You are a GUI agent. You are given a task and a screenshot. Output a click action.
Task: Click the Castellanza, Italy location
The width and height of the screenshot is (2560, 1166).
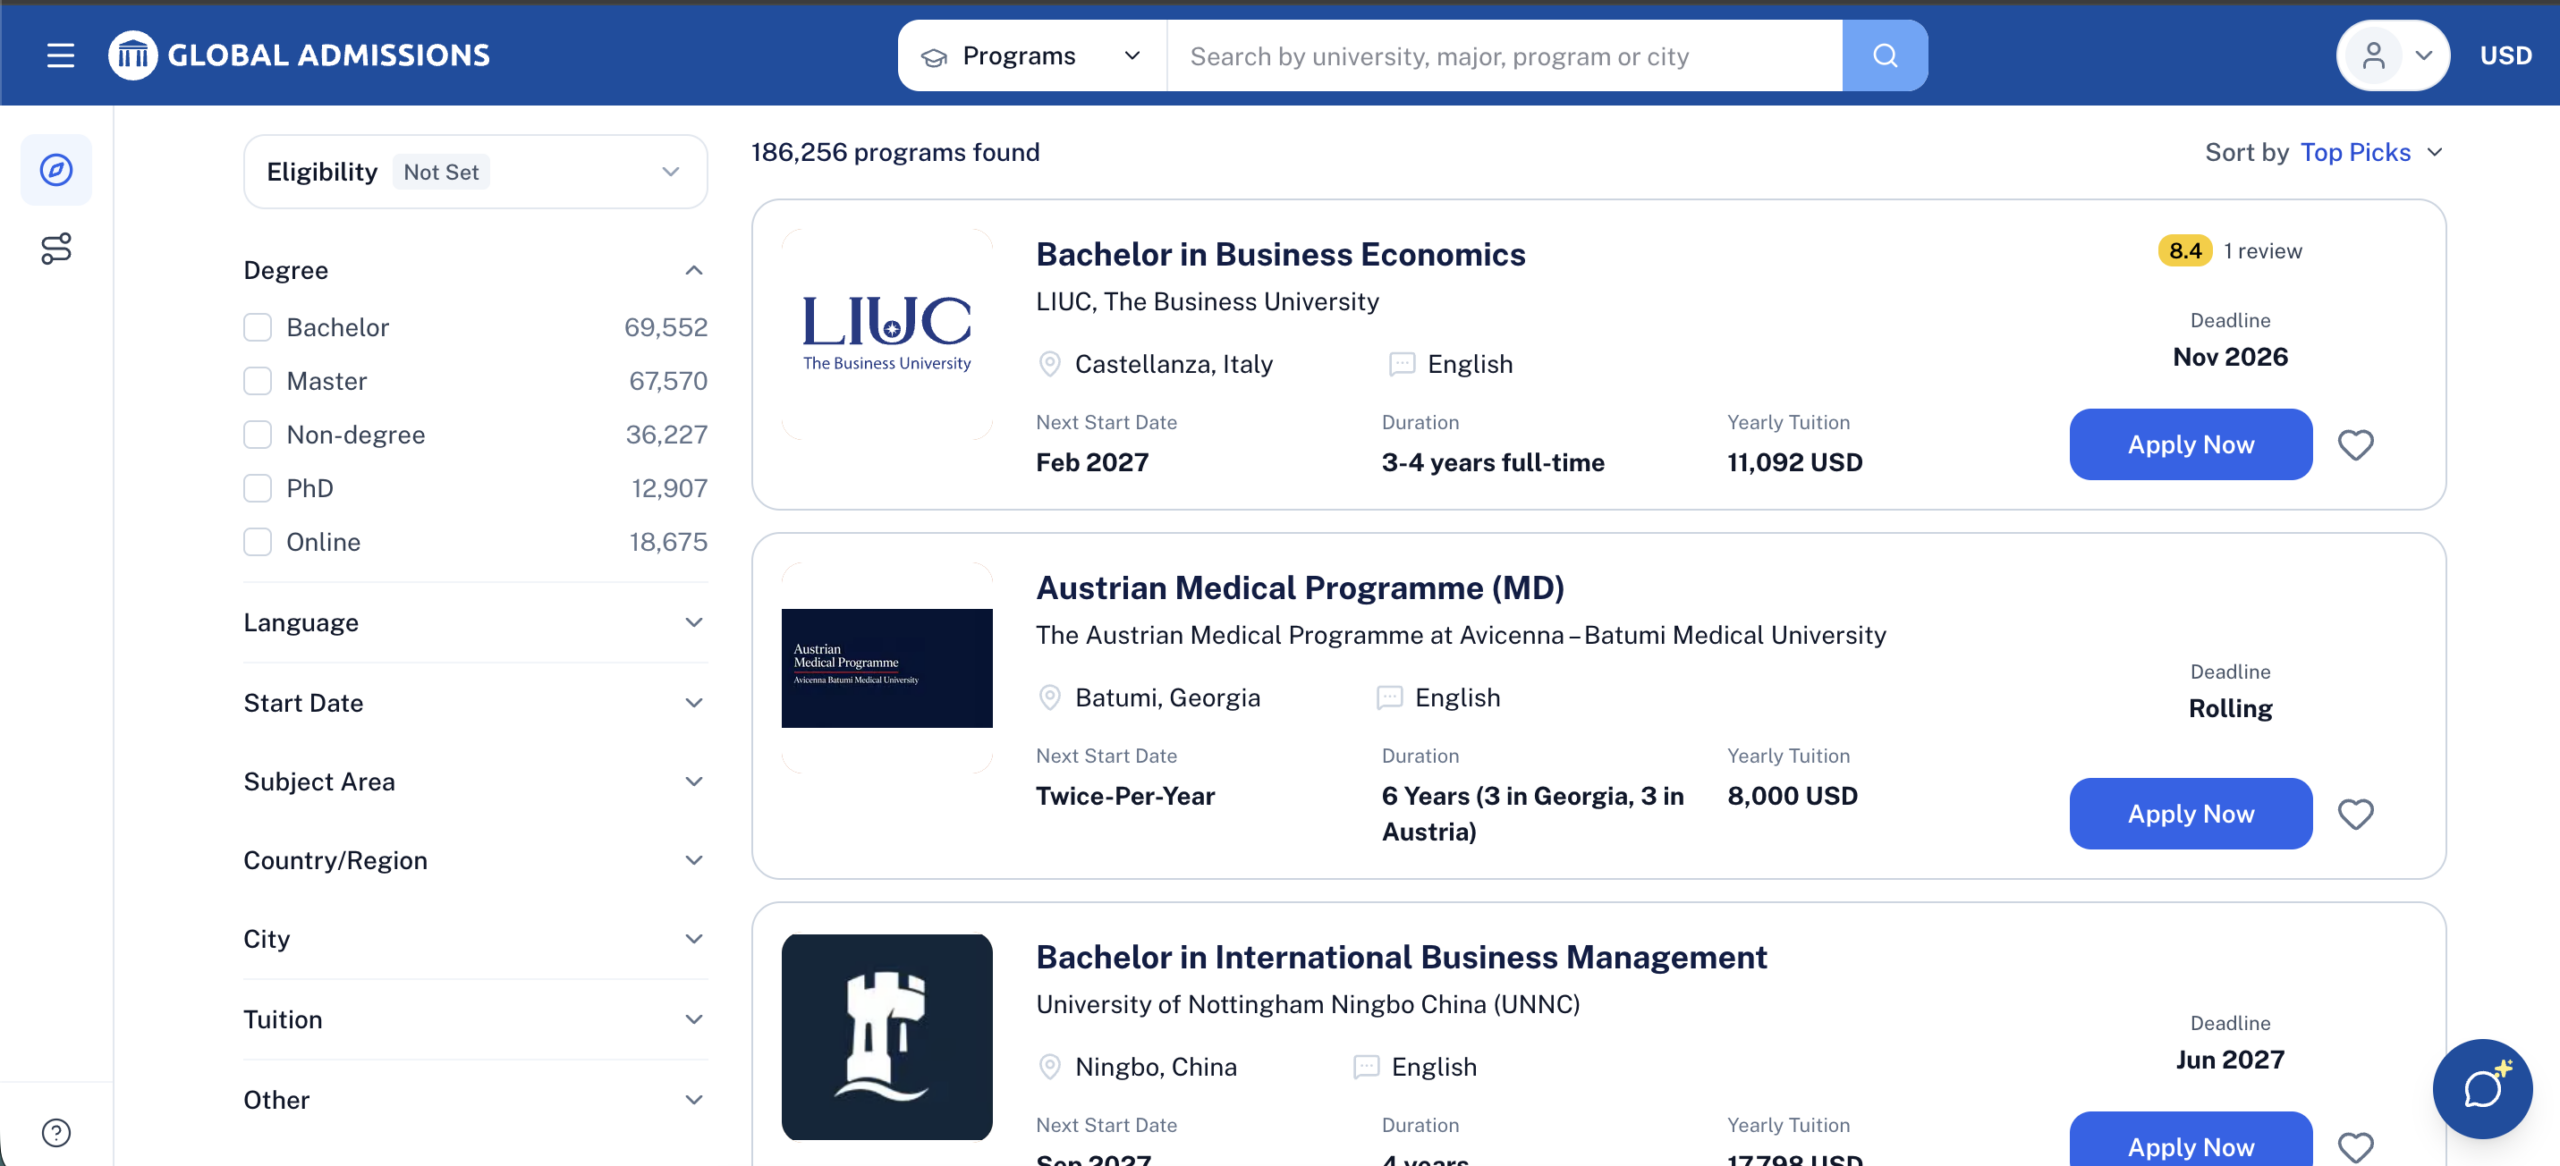click(1174, 365)
